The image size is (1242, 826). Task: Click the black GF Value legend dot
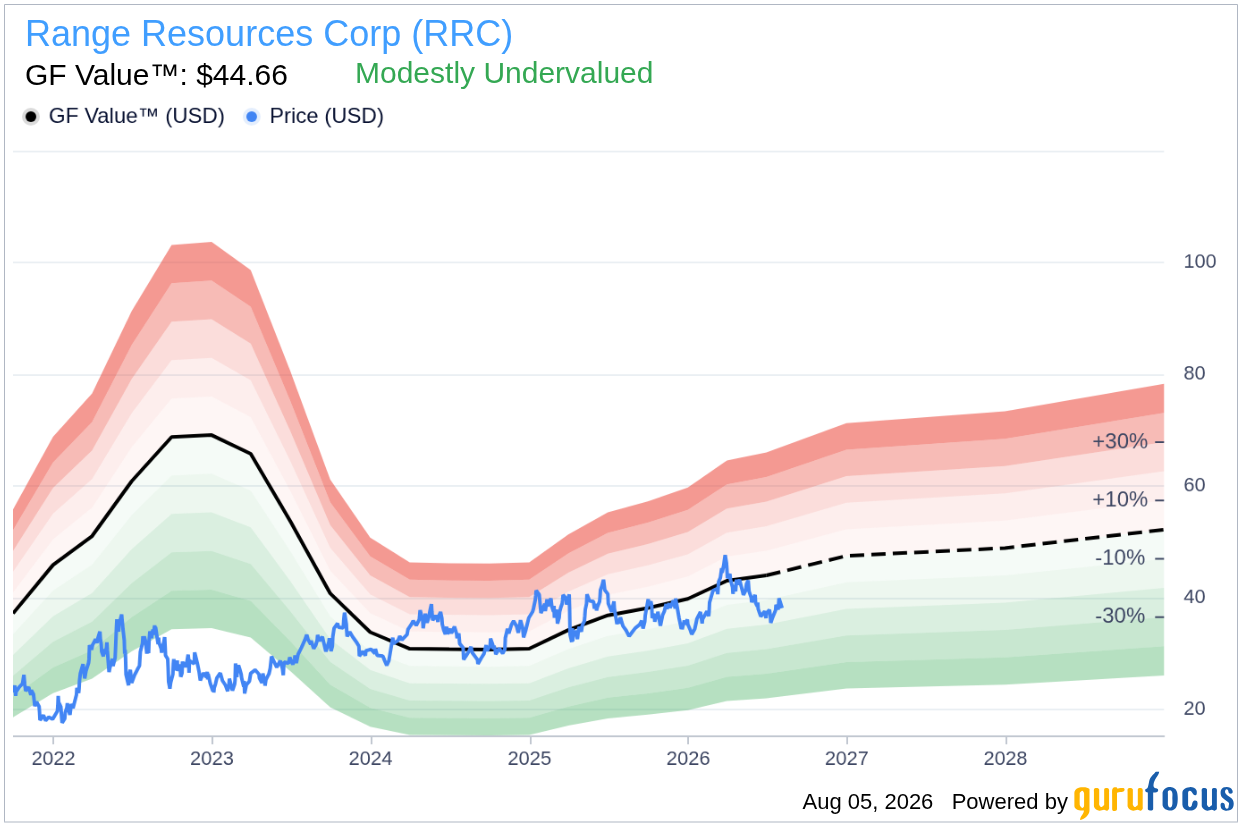[31, 117]
